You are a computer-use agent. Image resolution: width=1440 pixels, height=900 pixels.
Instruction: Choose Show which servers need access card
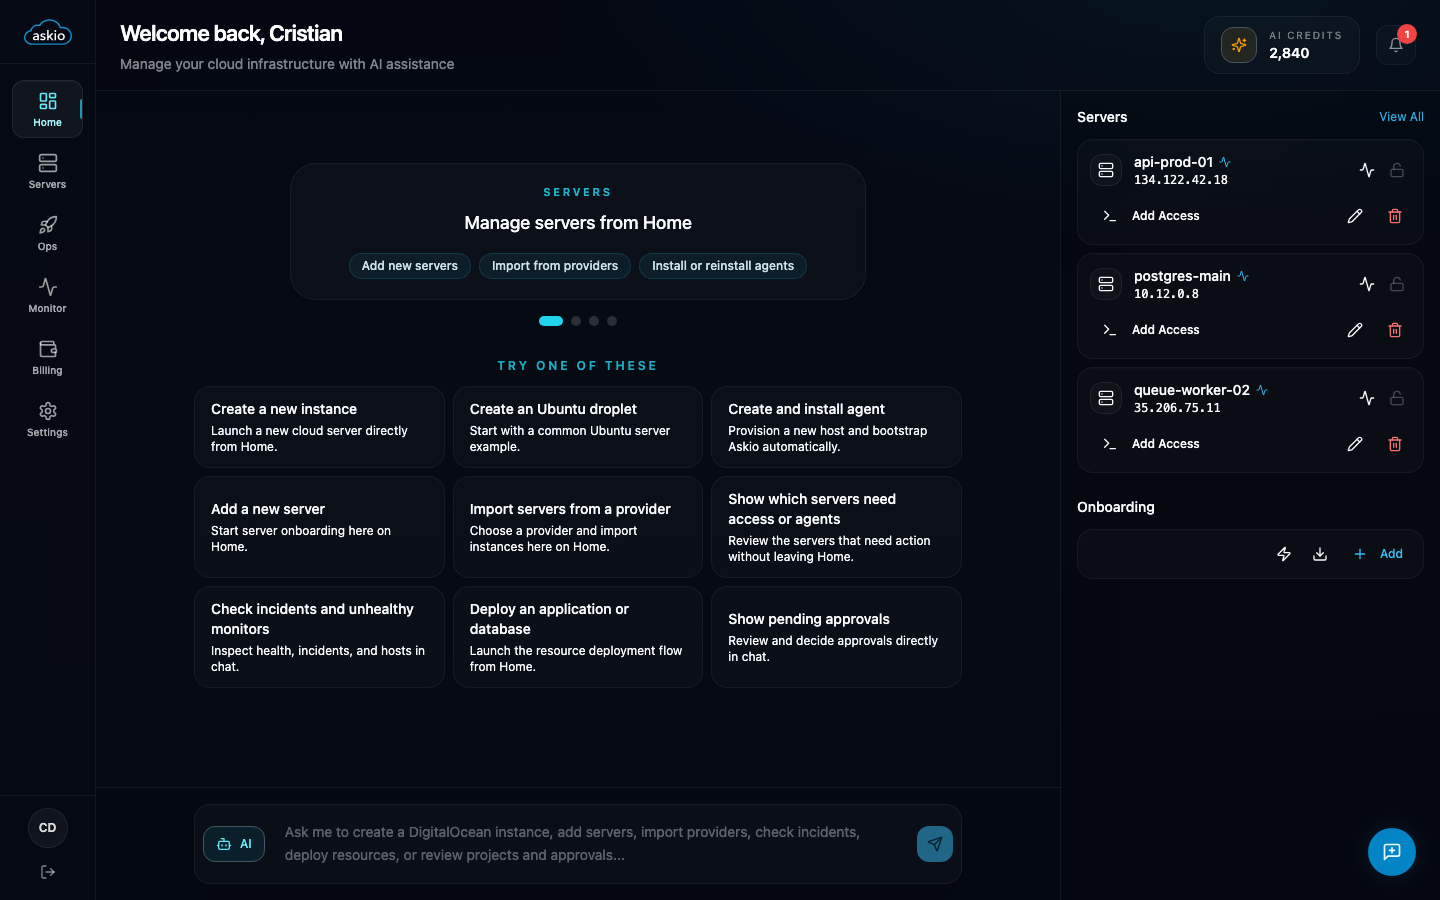[836, 527]
